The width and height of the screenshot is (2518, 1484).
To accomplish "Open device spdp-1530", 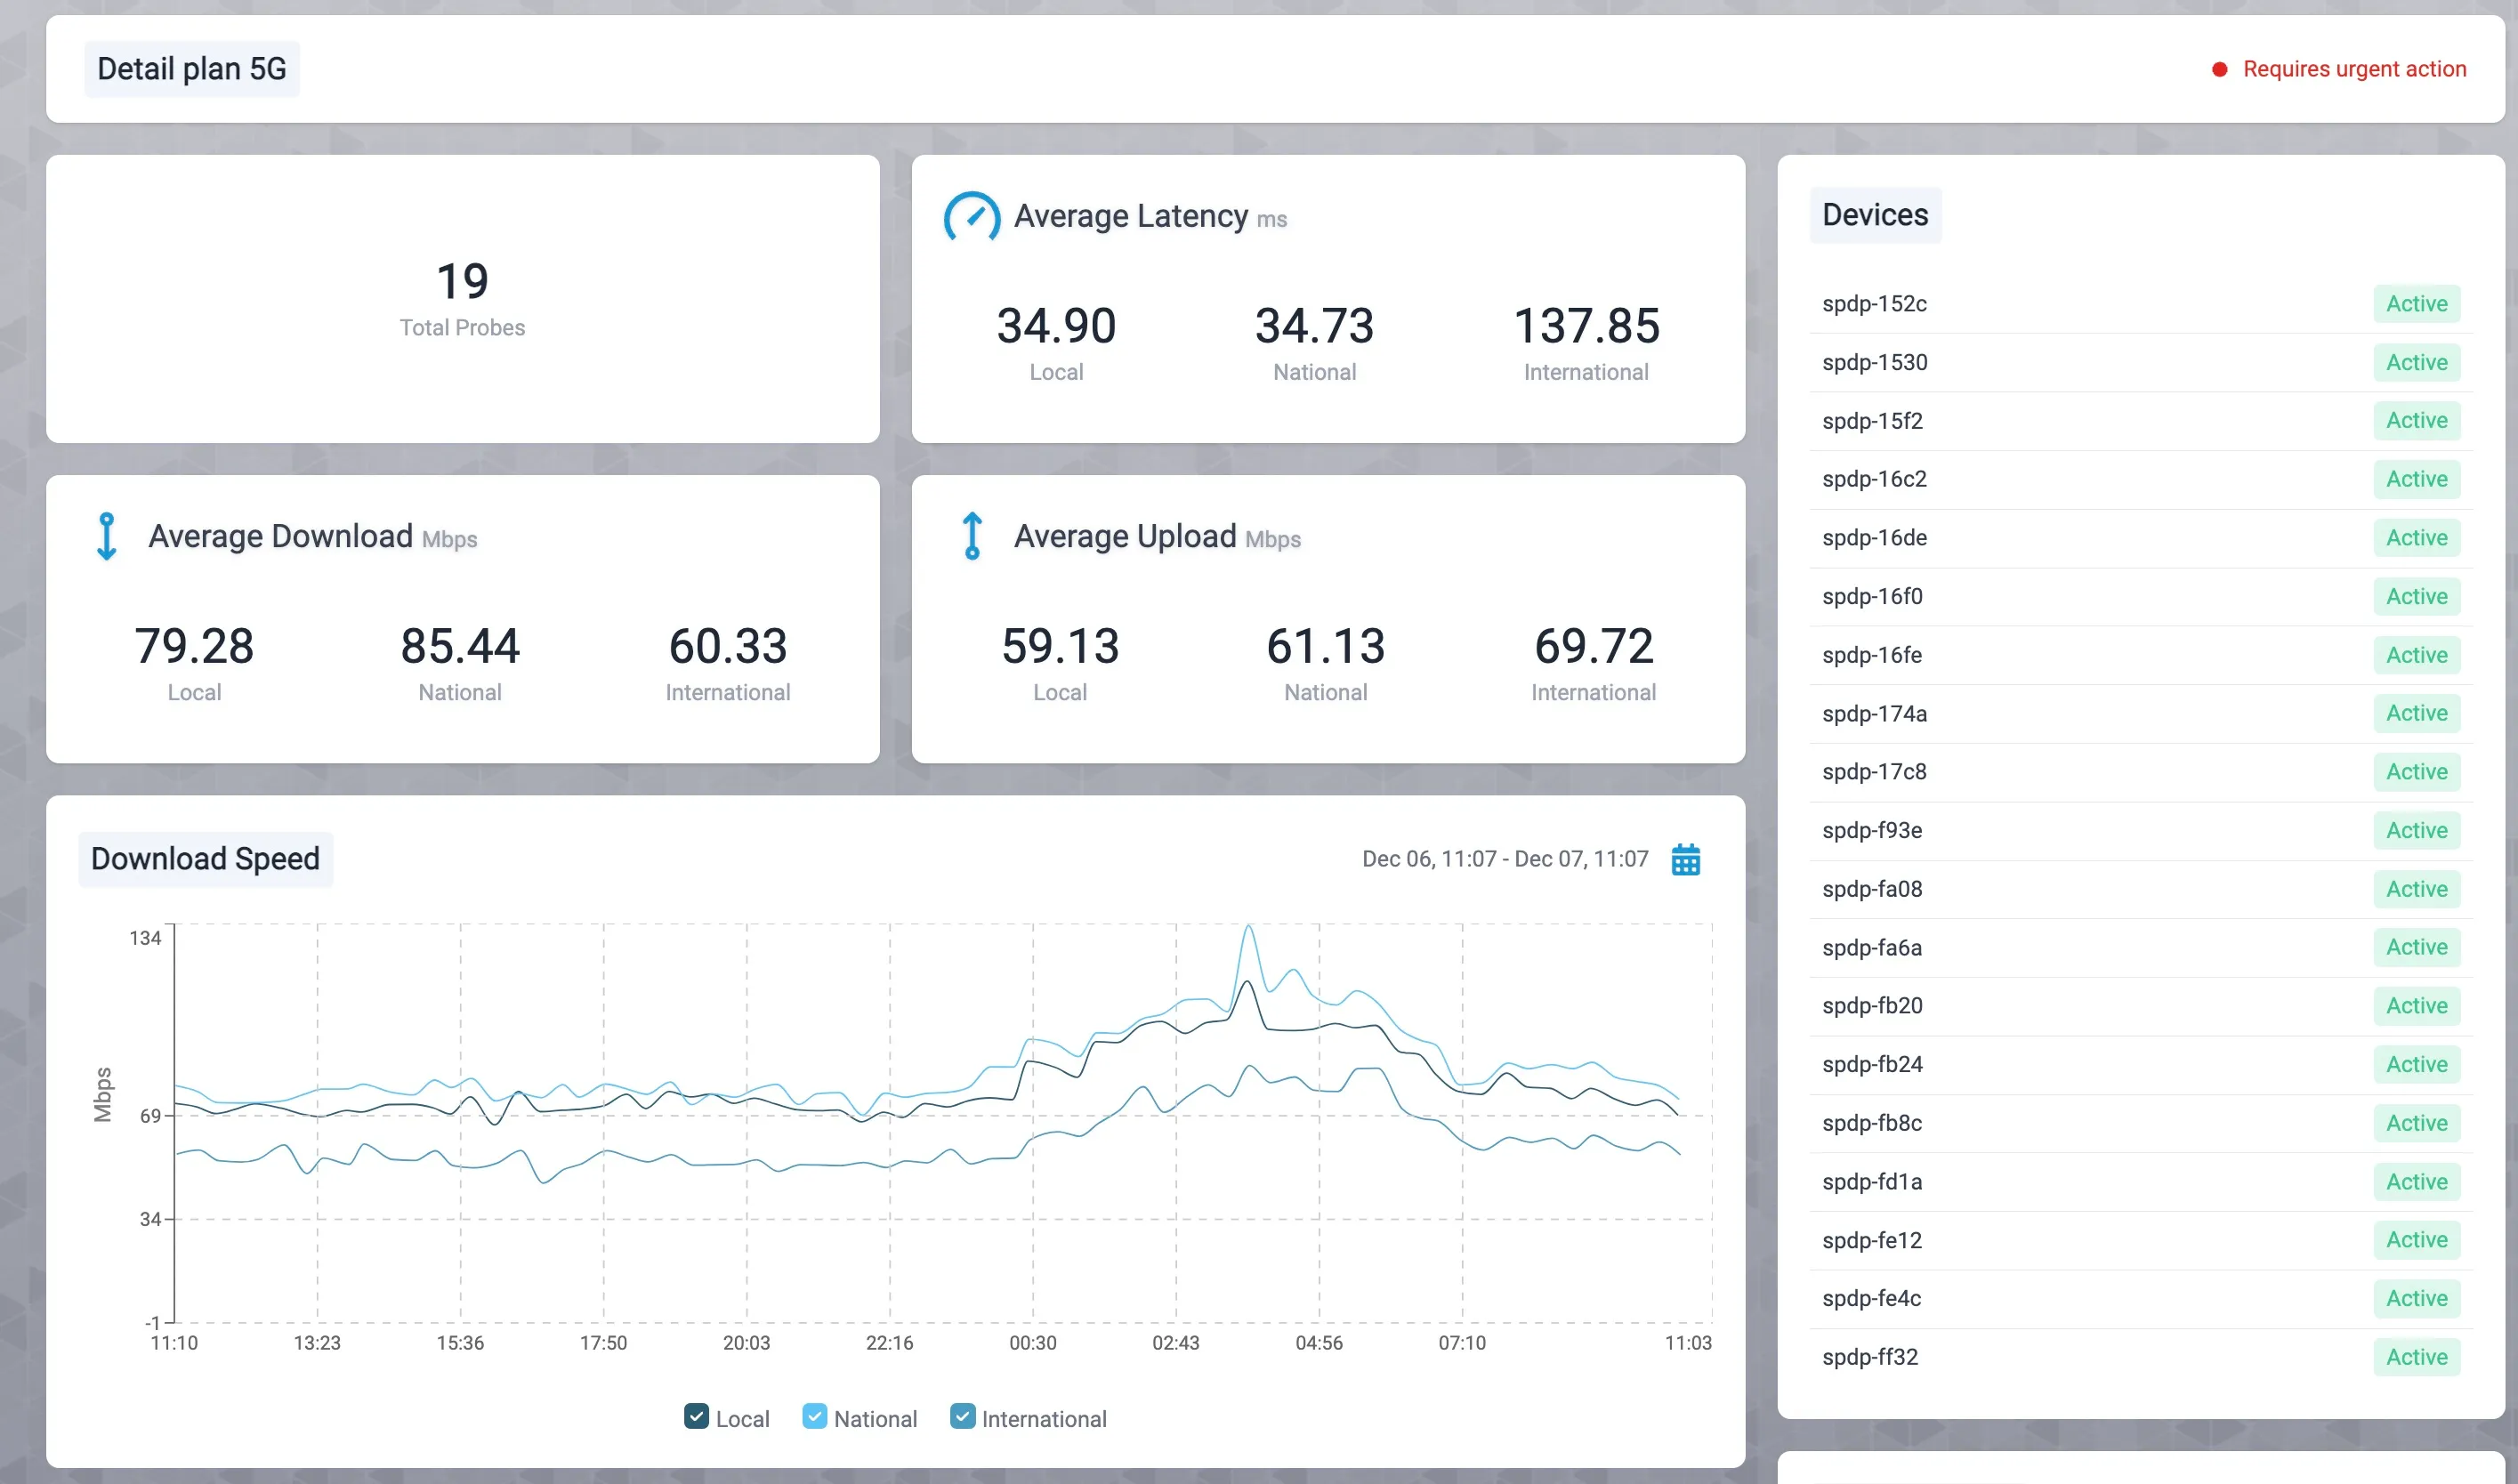I will (x=2141, y=362).
